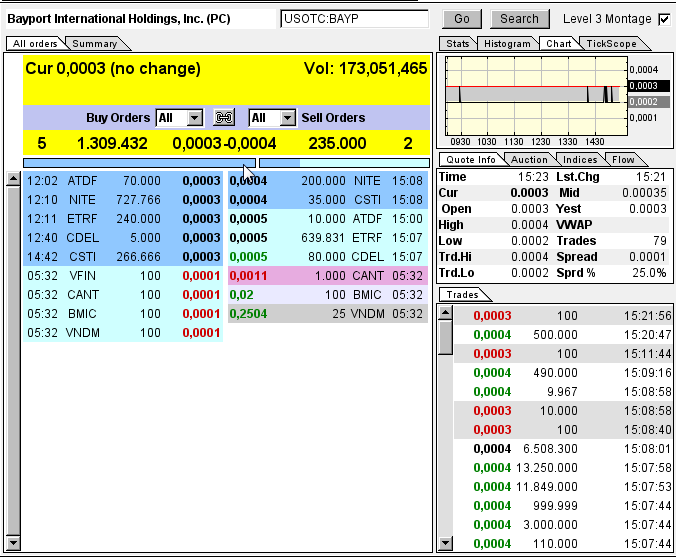This screenshot has width=676, height=558.
Task: Open the Histogram tab
Action: click(507, 44)
